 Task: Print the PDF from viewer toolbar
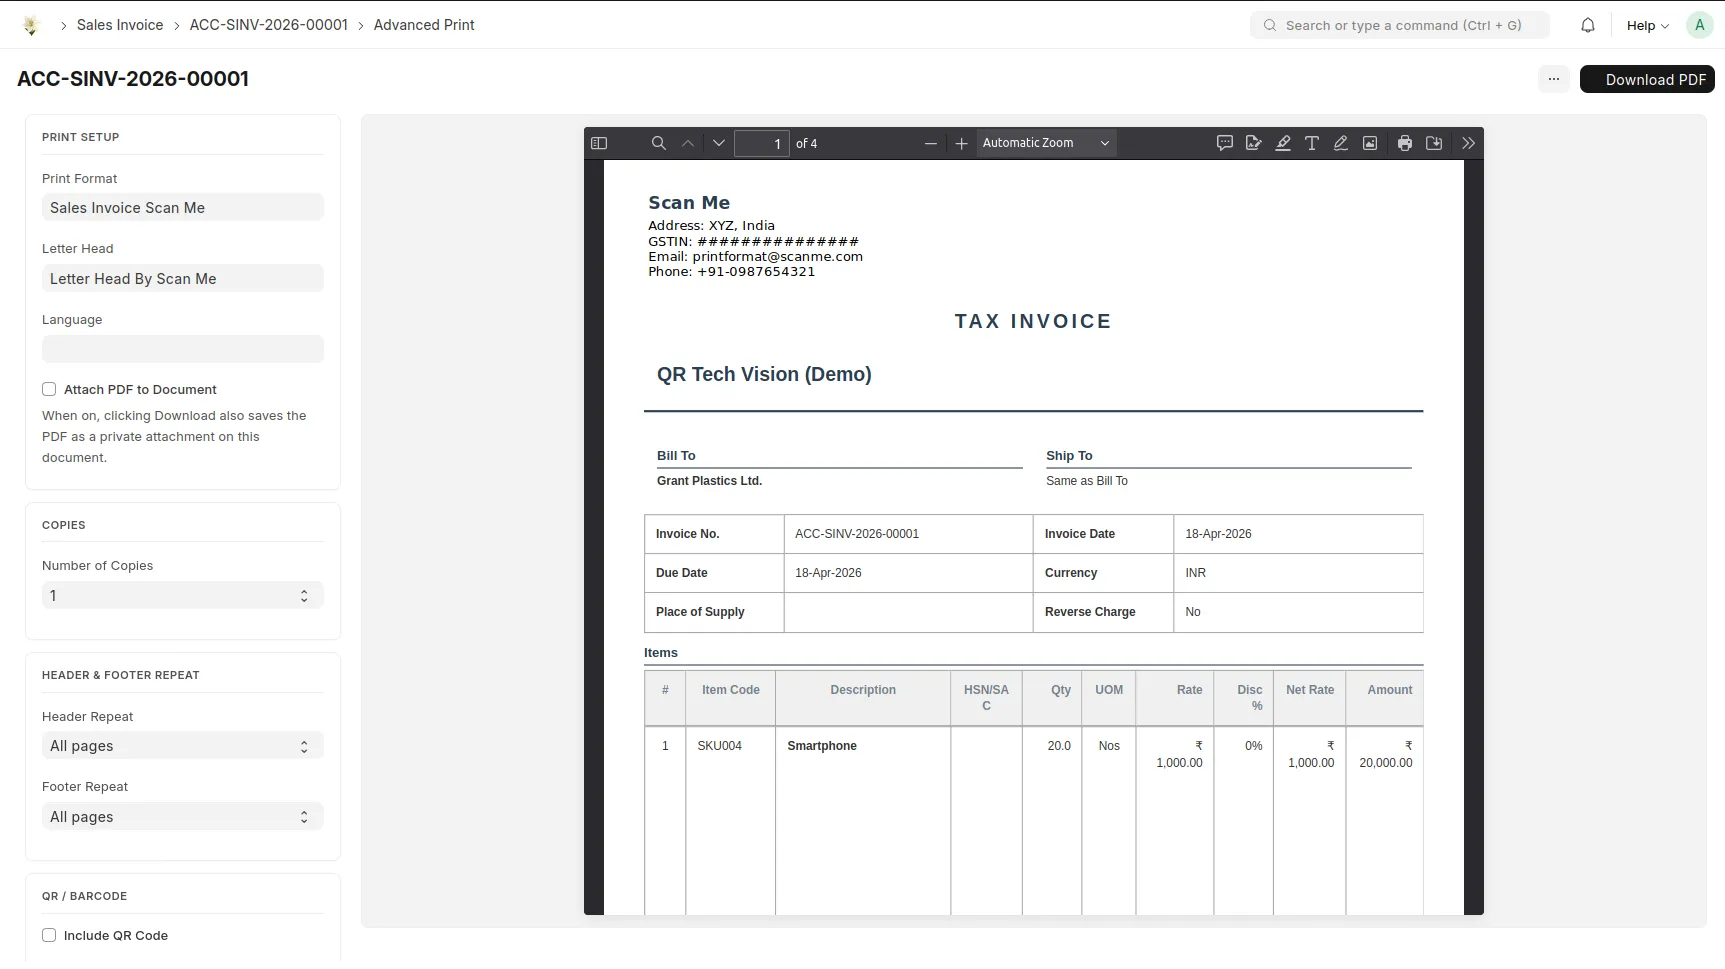click(x=1405, y=143)
